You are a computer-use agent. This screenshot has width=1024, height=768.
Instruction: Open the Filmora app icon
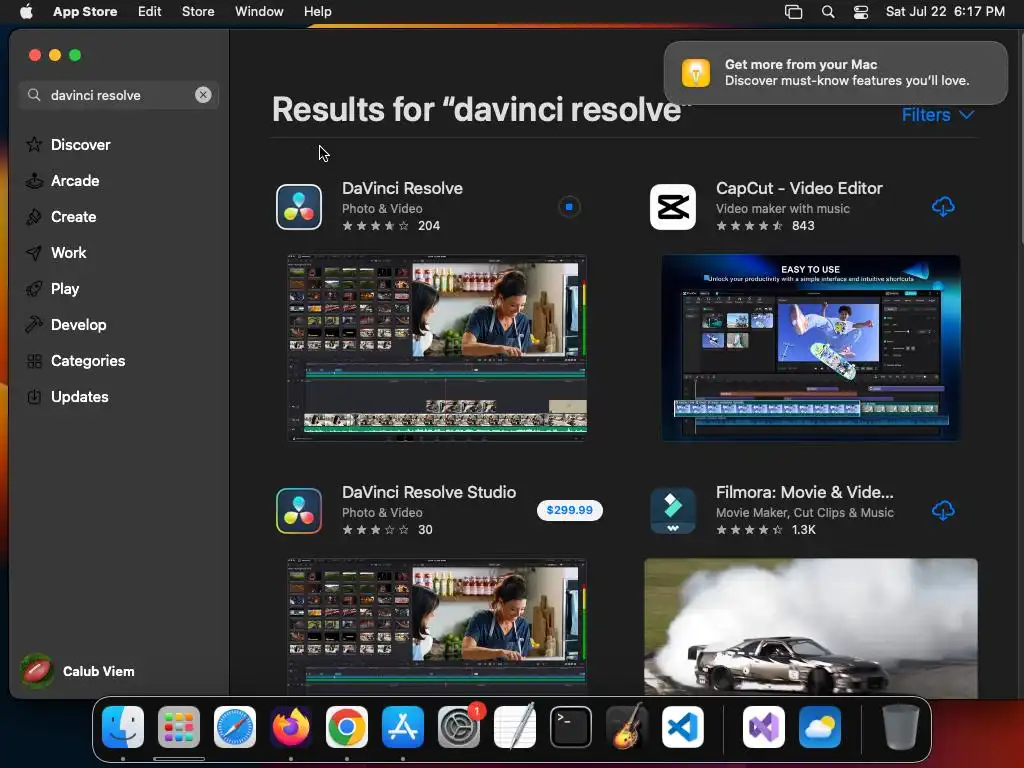tap(673, 511)
